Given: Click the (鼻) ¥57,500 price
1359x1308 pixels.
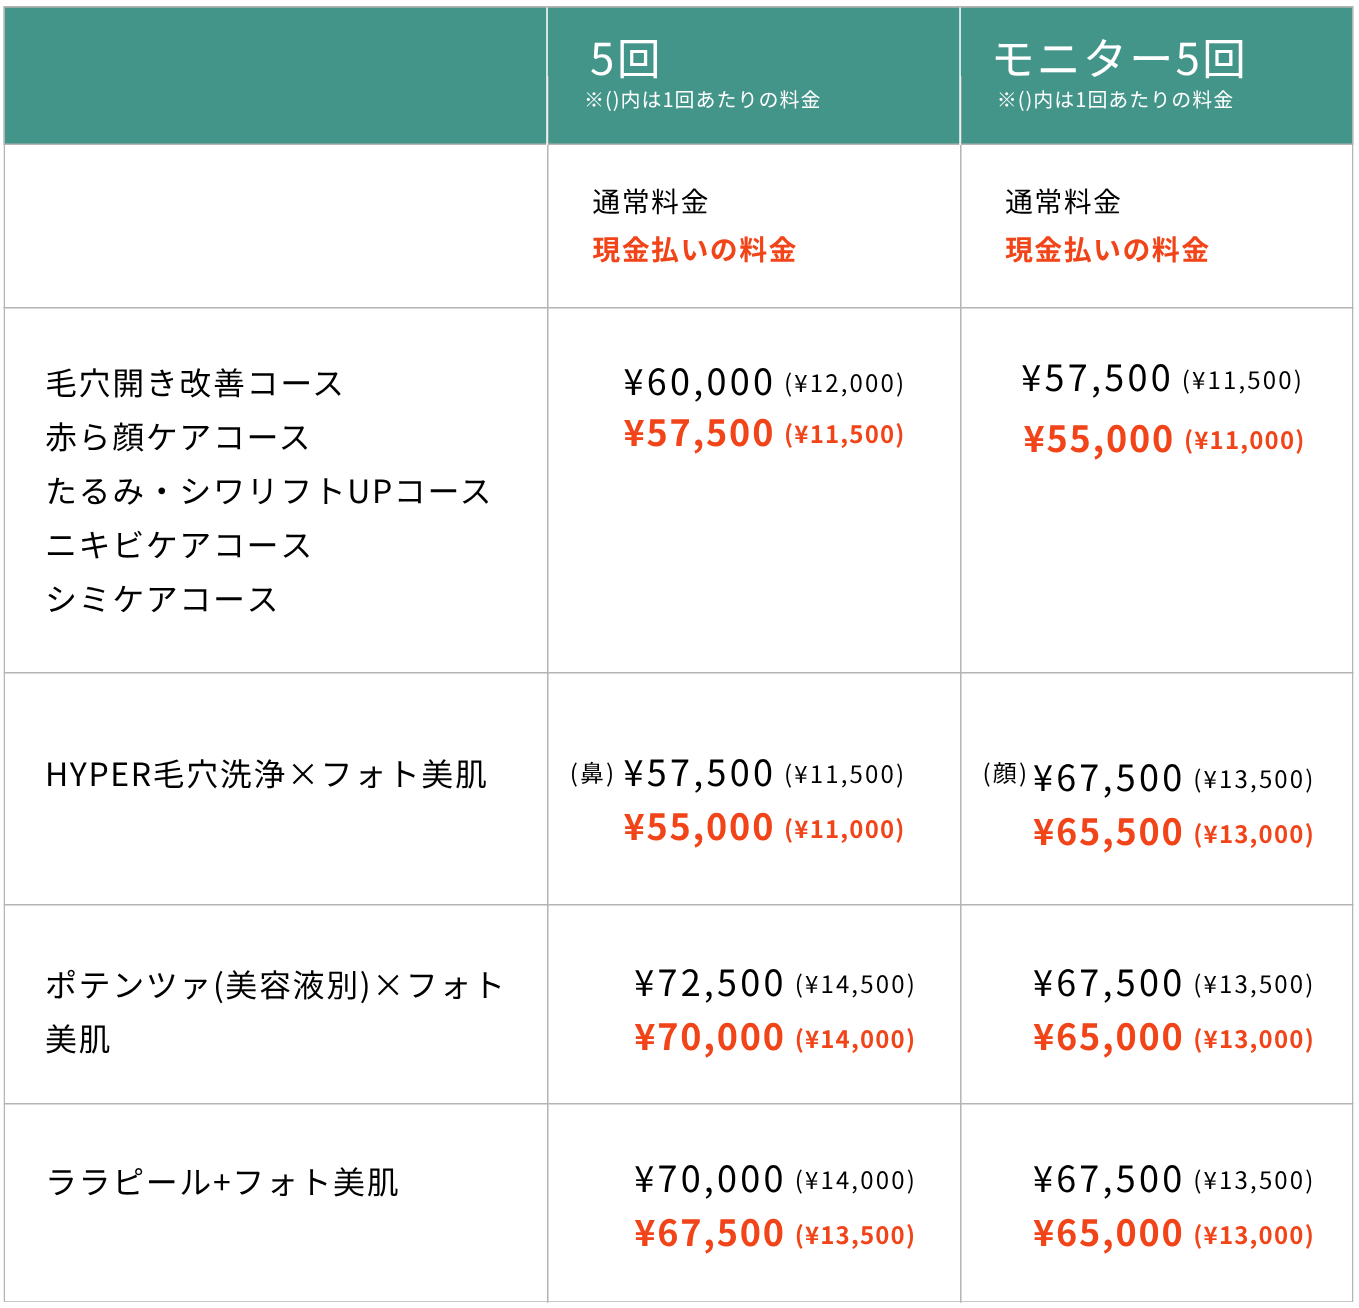Looking at the screenshot, I should pos(671,774).
